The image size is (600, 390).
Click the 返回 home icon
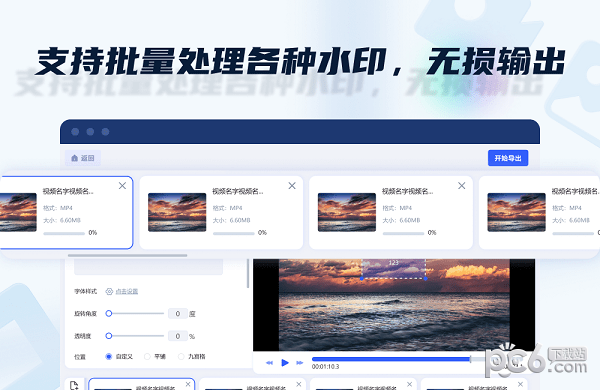pos(75,158)
